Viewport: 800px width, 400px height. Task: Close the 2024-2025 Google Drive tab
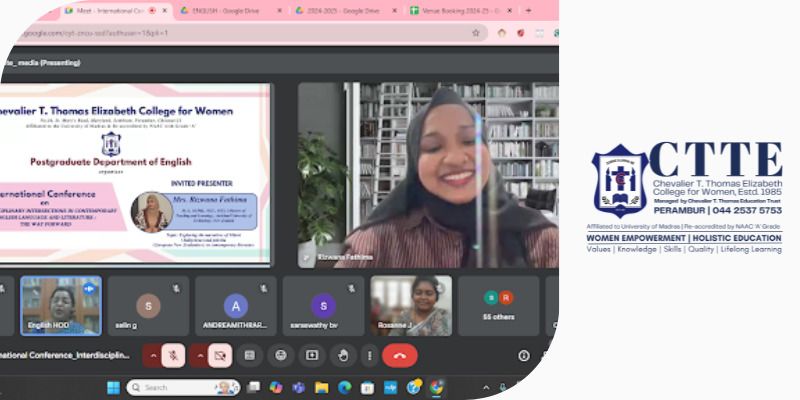tap(394, 11)
